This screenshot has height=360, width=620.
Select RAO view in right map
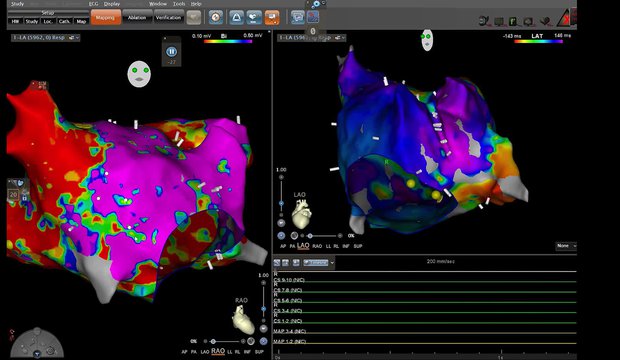coord(317,246)
